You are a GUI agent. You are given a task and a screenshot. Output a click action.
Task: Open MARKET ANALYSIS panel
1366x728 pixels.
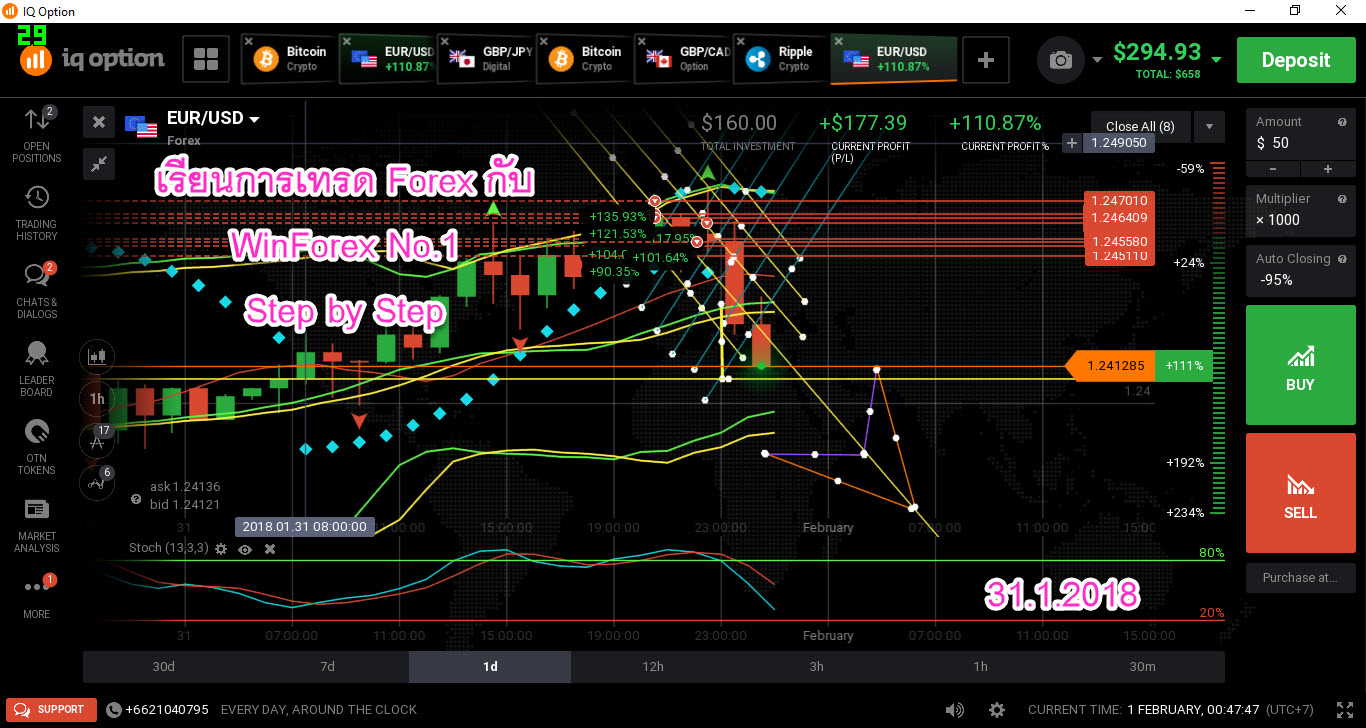36,521
